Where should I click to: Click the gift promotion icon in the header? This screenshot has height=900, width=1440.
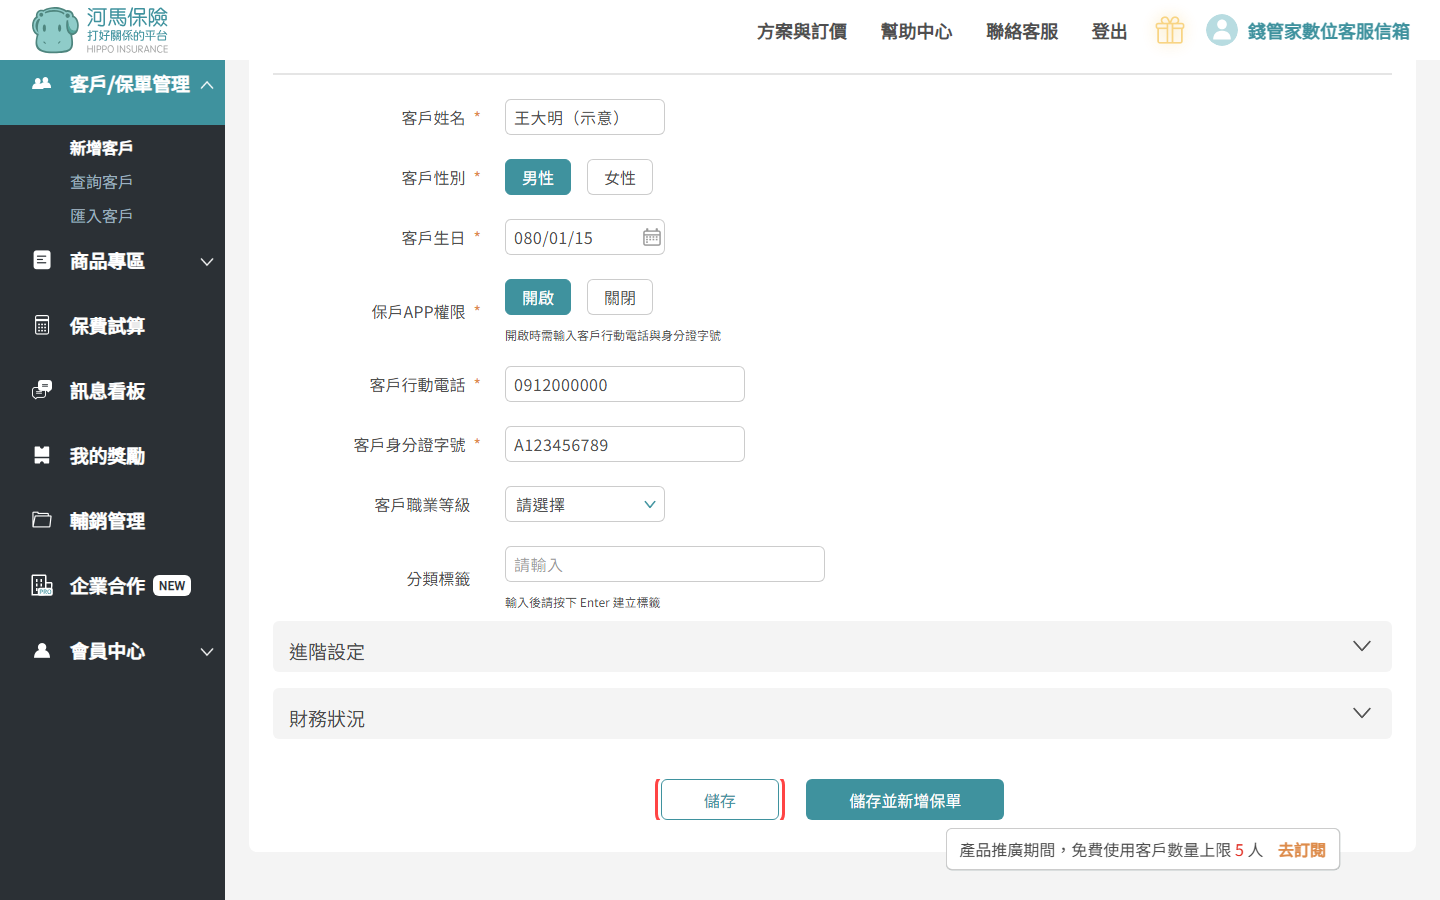(x=1169, y=30)
